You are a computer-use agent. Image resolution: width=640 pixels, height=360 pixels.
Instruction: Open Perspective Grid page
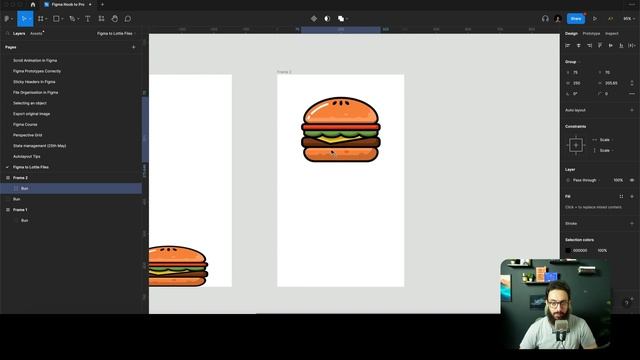tap(28, 135)
